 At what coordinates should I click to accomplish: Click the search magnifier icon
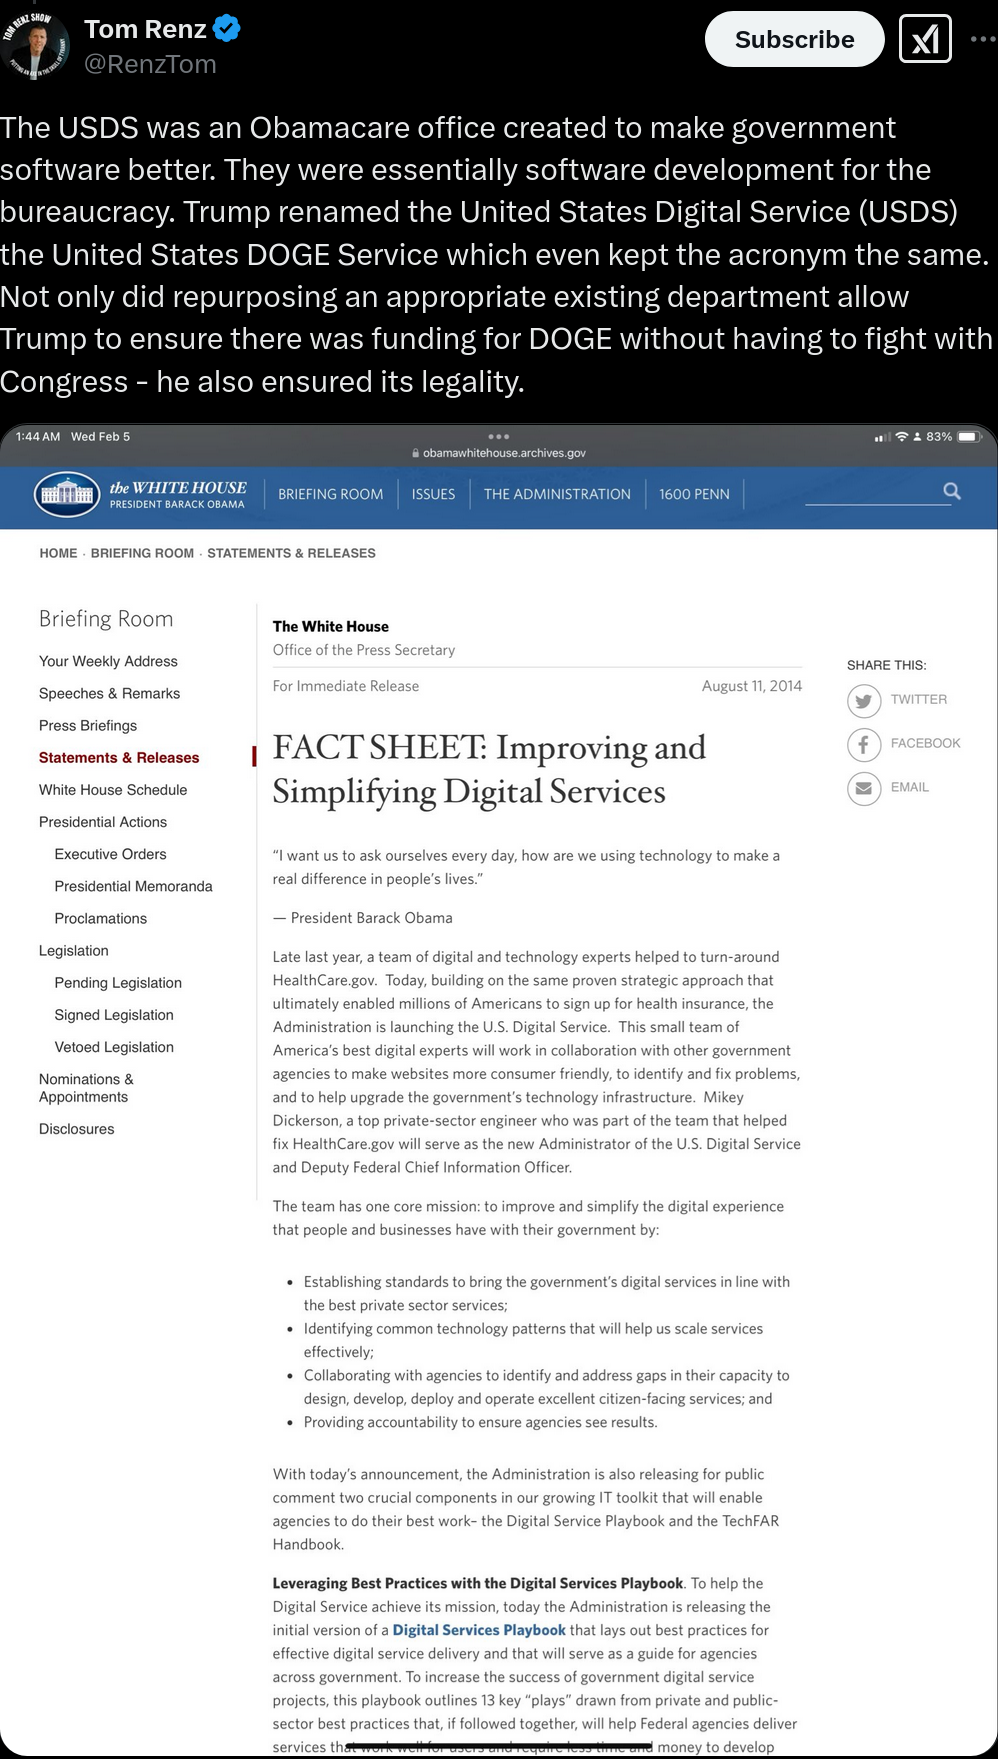pyautogui.click(x=952, y=491)
